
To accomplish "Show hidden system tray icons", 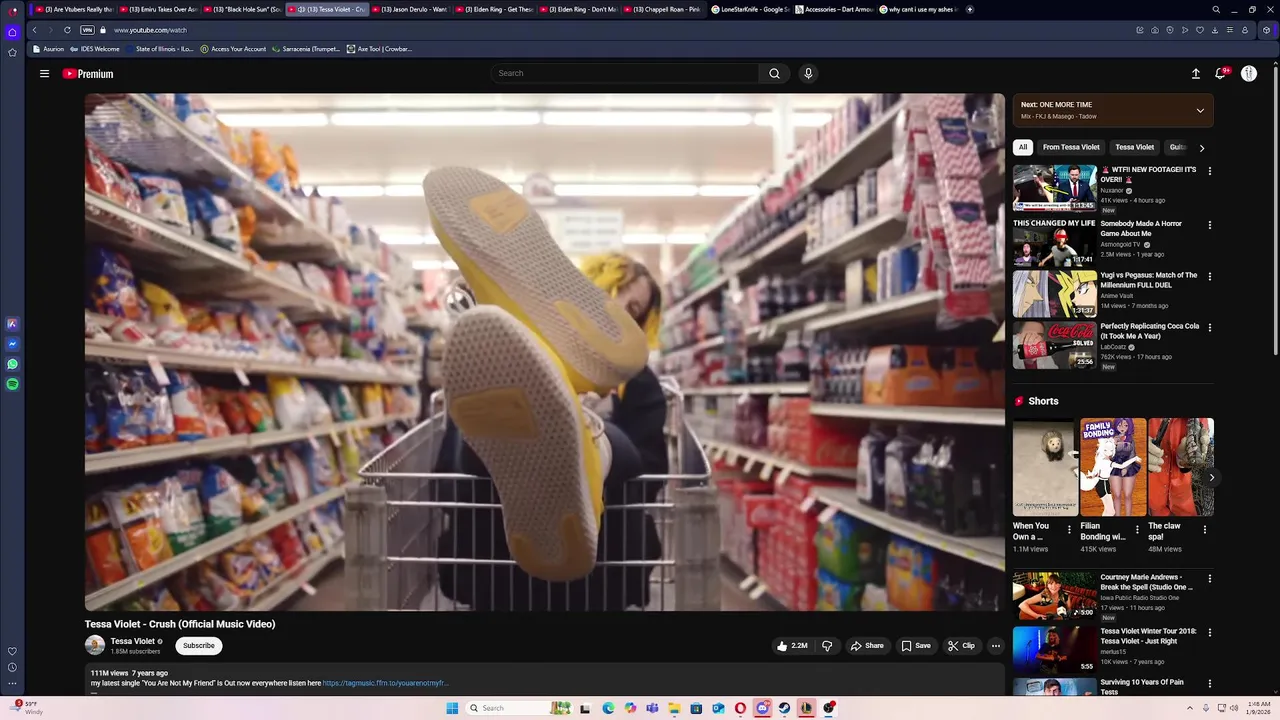I will click(x=1188, y=708).
